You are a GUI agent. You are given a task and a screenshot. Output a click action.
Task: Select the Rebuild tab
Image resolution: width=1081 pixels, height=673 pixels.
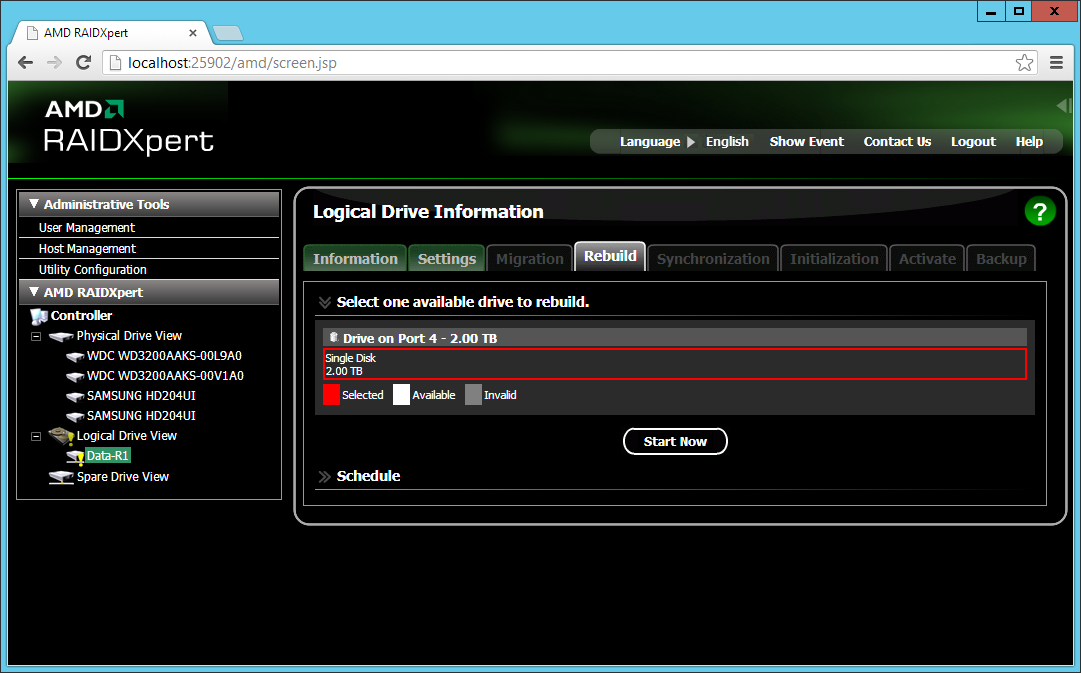coord(610,256)
